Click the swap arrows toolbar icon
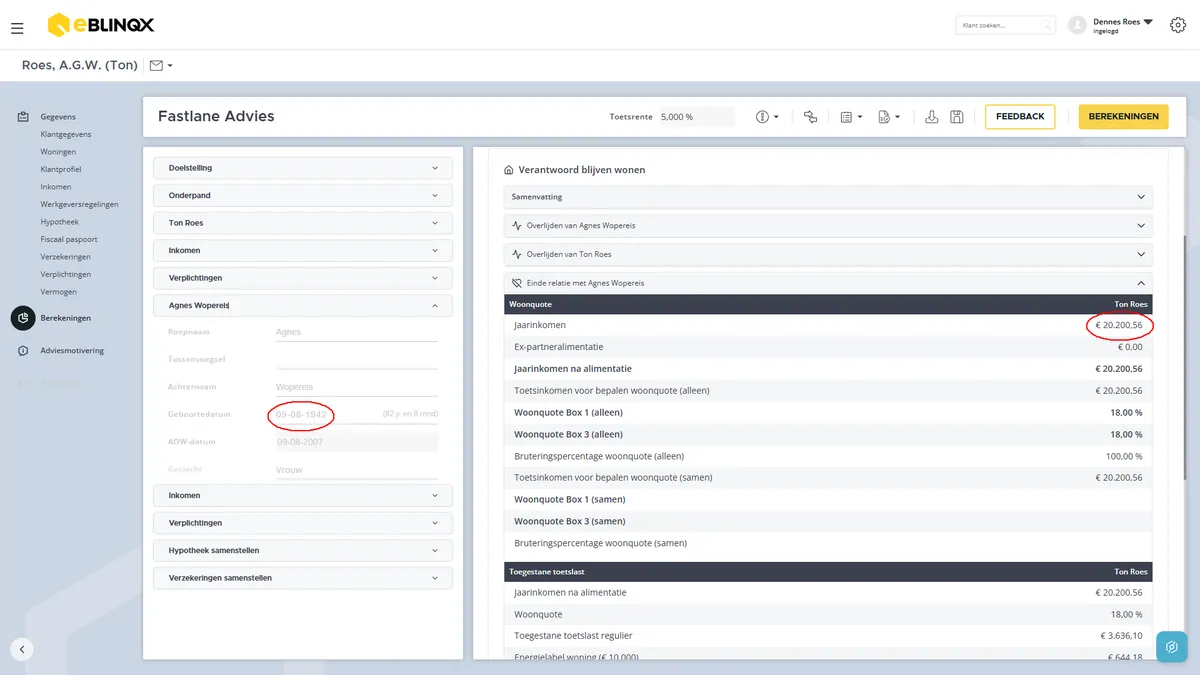The image size is (1200, 675). tap(810, 117)
